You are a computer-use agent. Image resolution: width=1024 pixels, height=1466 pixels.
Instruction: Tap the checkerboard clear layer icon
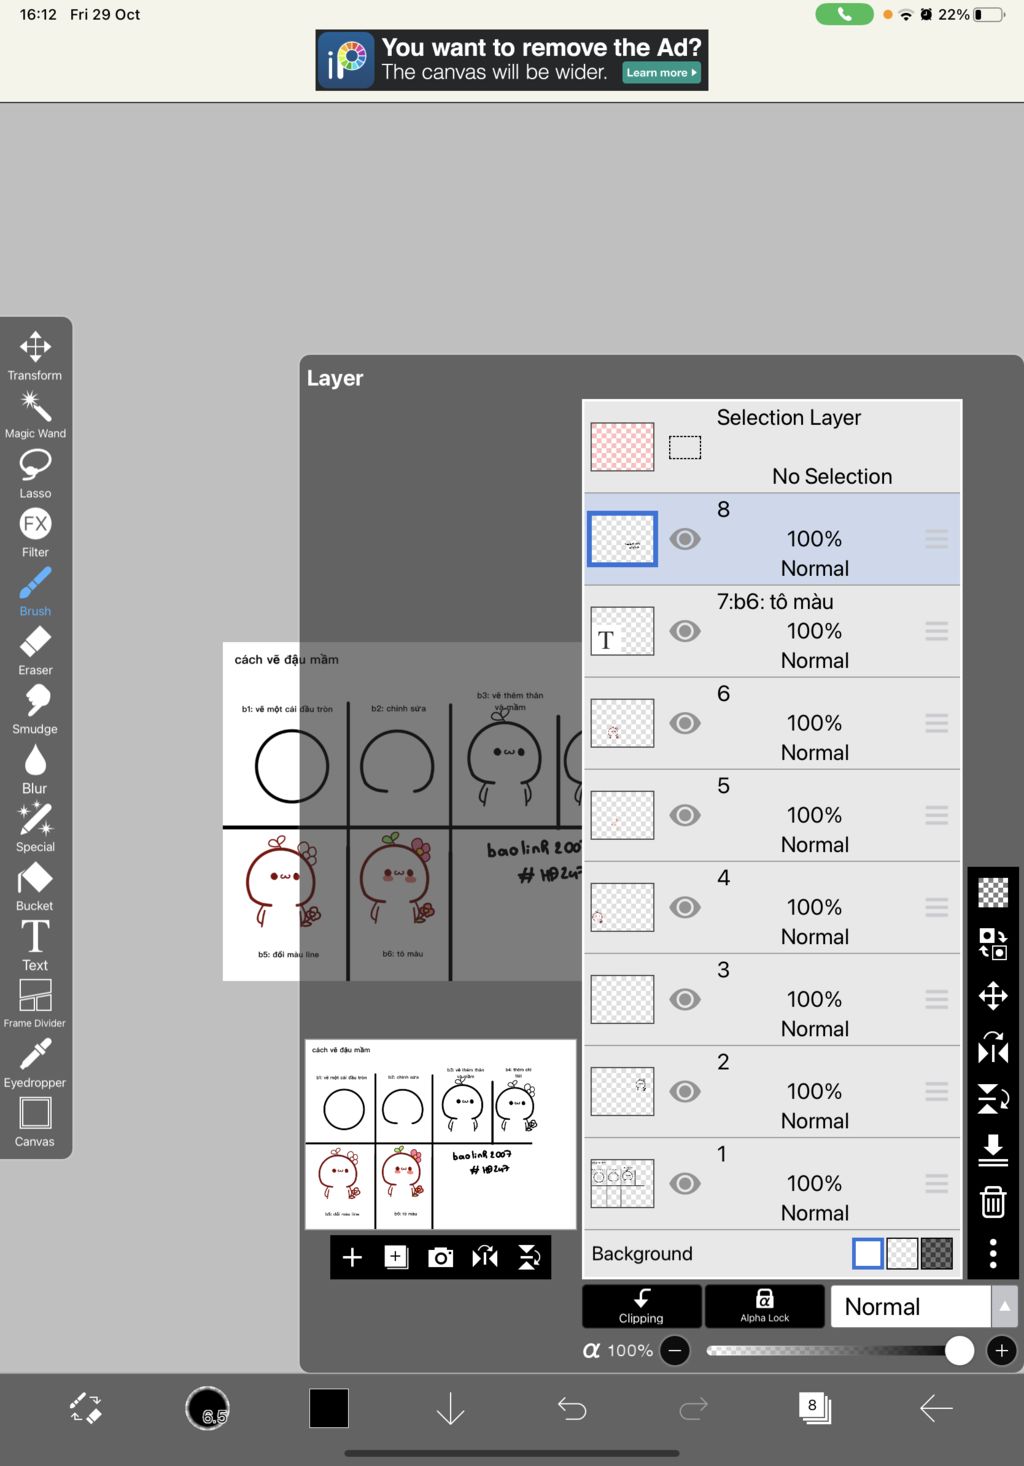[x=993, y=892]
